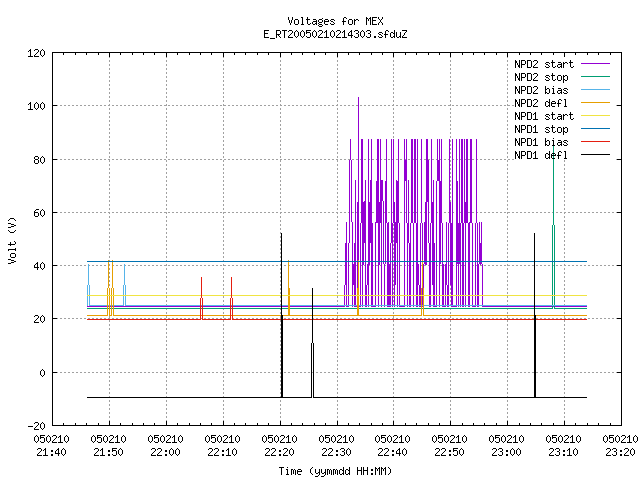Click the 'NPD1 stop' legend label
The width and height of the screenshot is (640, 480).
tap(541, 129)
